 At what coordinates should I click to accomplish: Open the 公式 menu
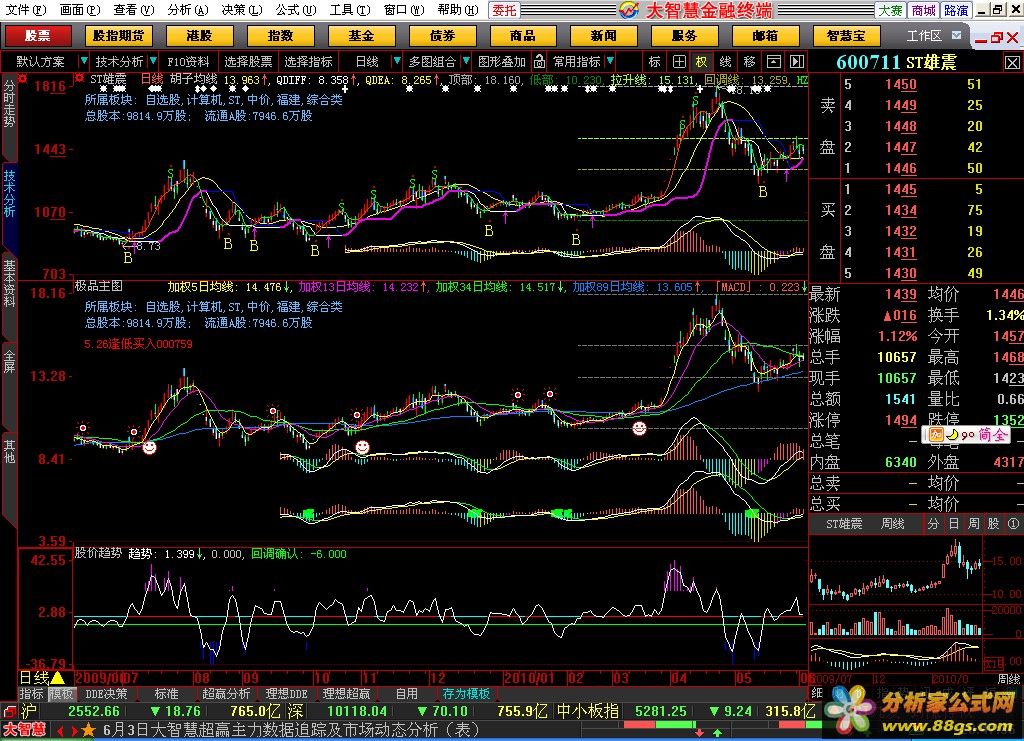tap(291, 10)
